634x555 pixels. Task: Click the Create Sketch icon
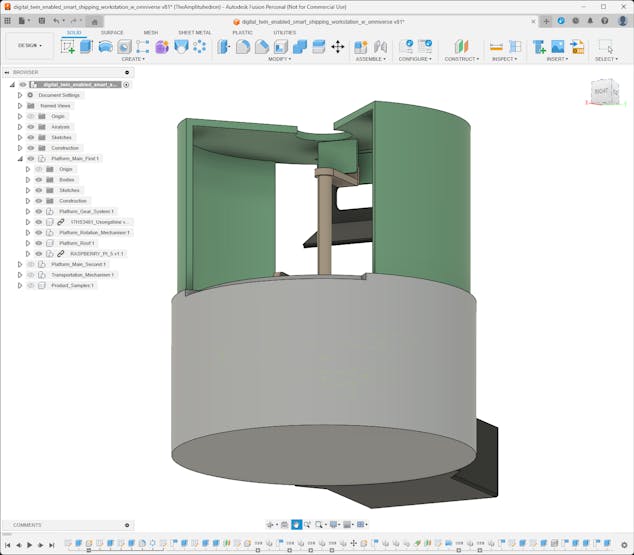(68, 46)
